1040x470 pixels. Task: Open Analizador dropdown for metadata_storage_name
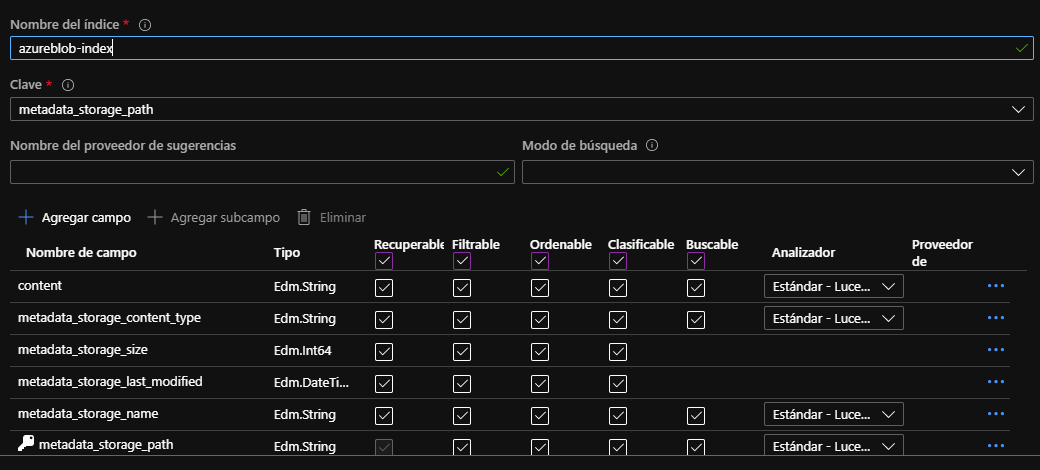point(834,414)
